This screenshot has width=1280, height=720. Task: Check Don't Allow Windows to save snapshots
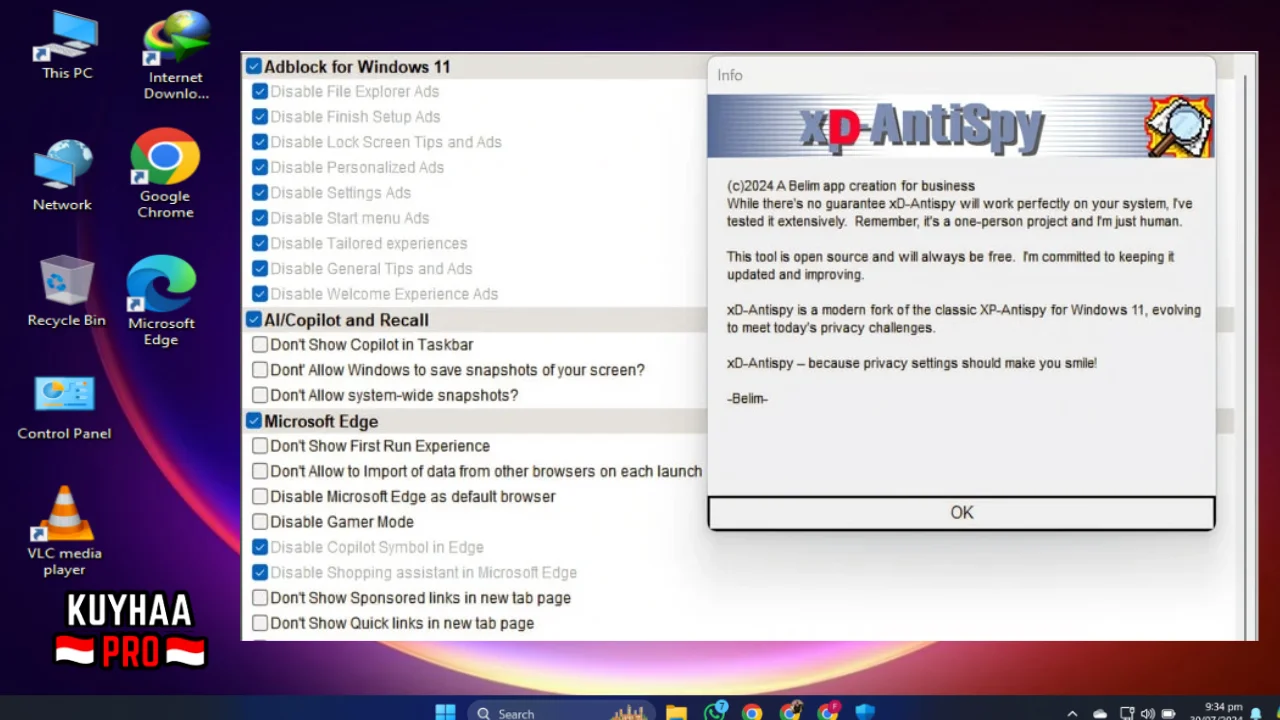[260, 370]
